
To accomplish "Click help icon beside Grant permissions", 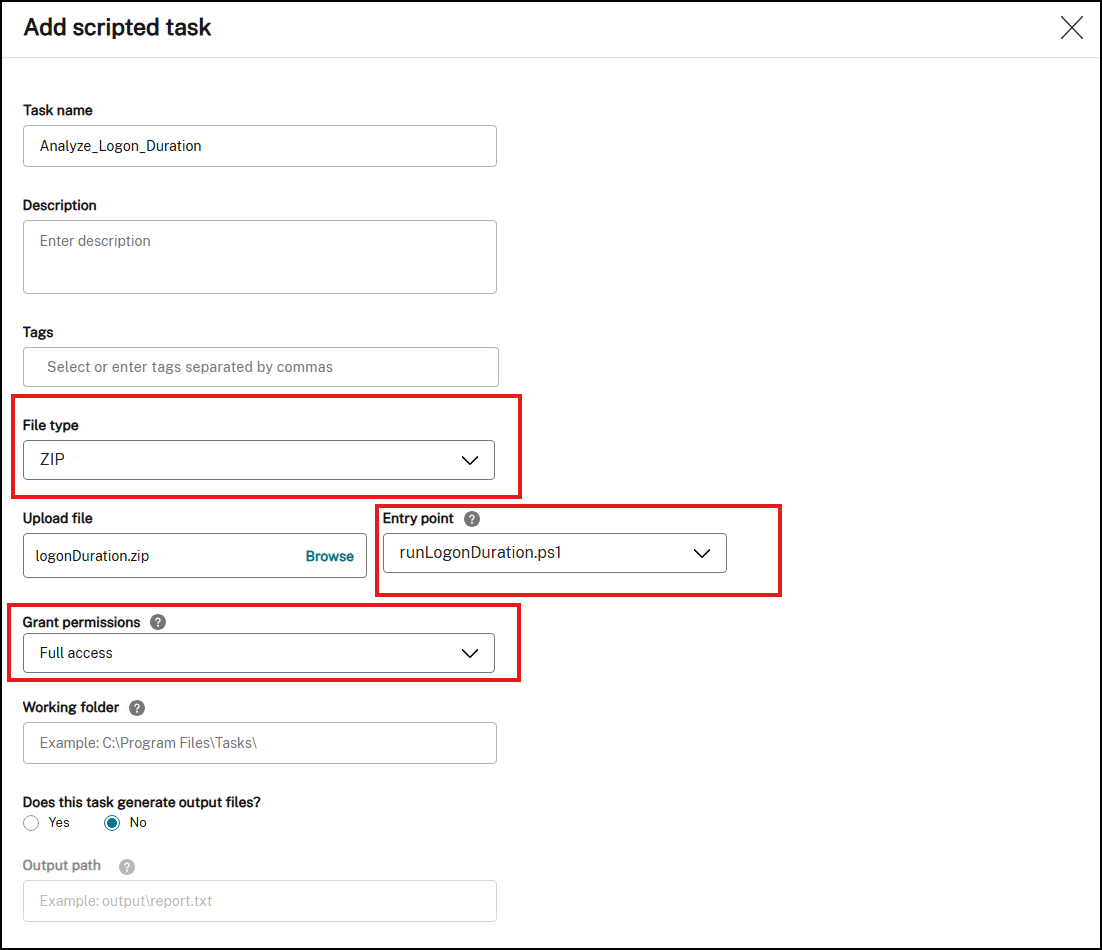I will (158, 622).
